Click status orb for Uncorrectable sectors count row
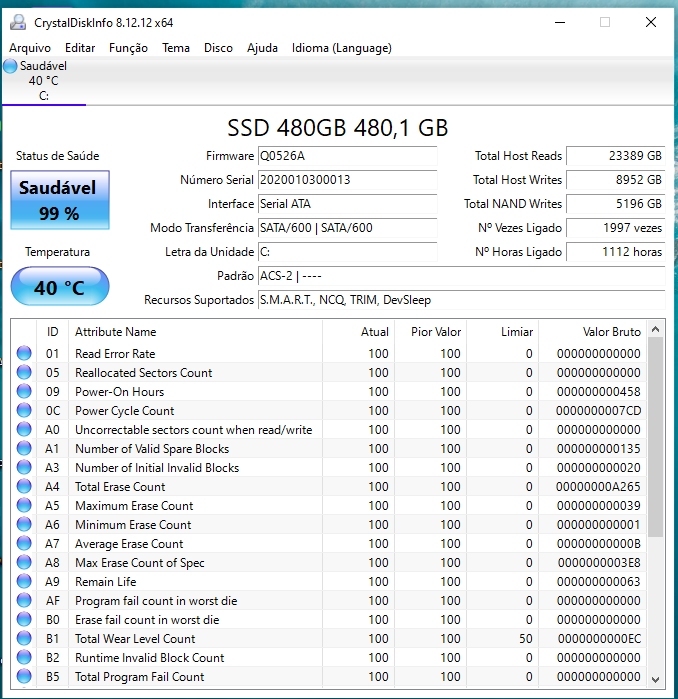This screenshot has height=699, width=678. coord(24,429)
